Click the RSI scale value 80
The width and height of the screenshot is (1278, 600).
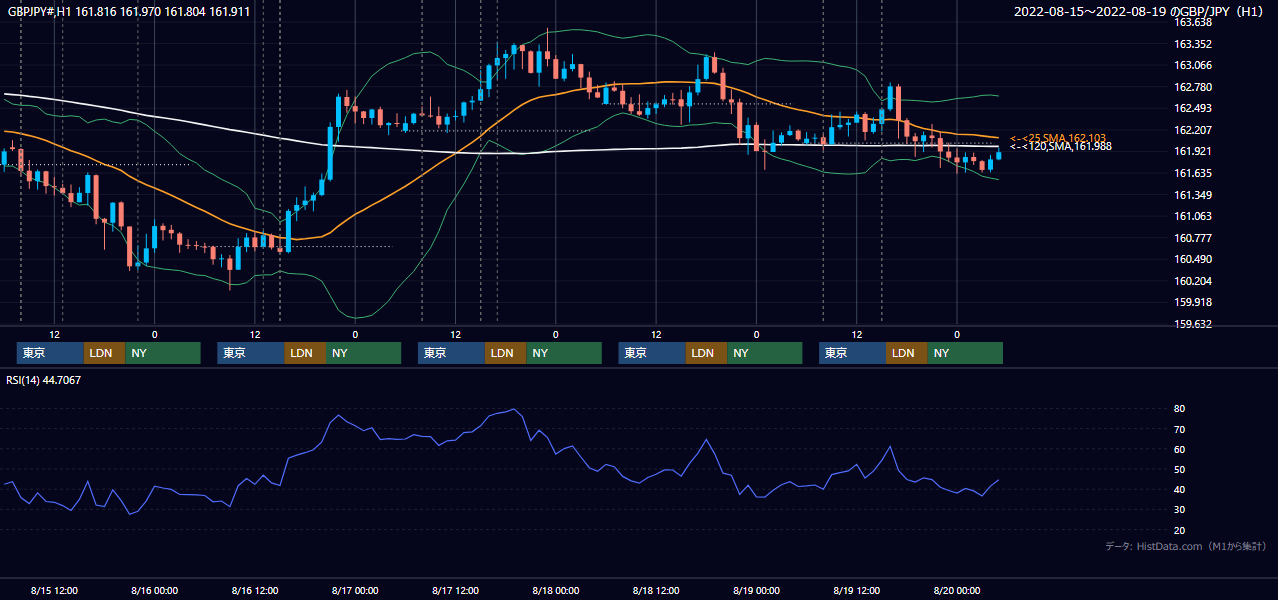coord(1180,409)
